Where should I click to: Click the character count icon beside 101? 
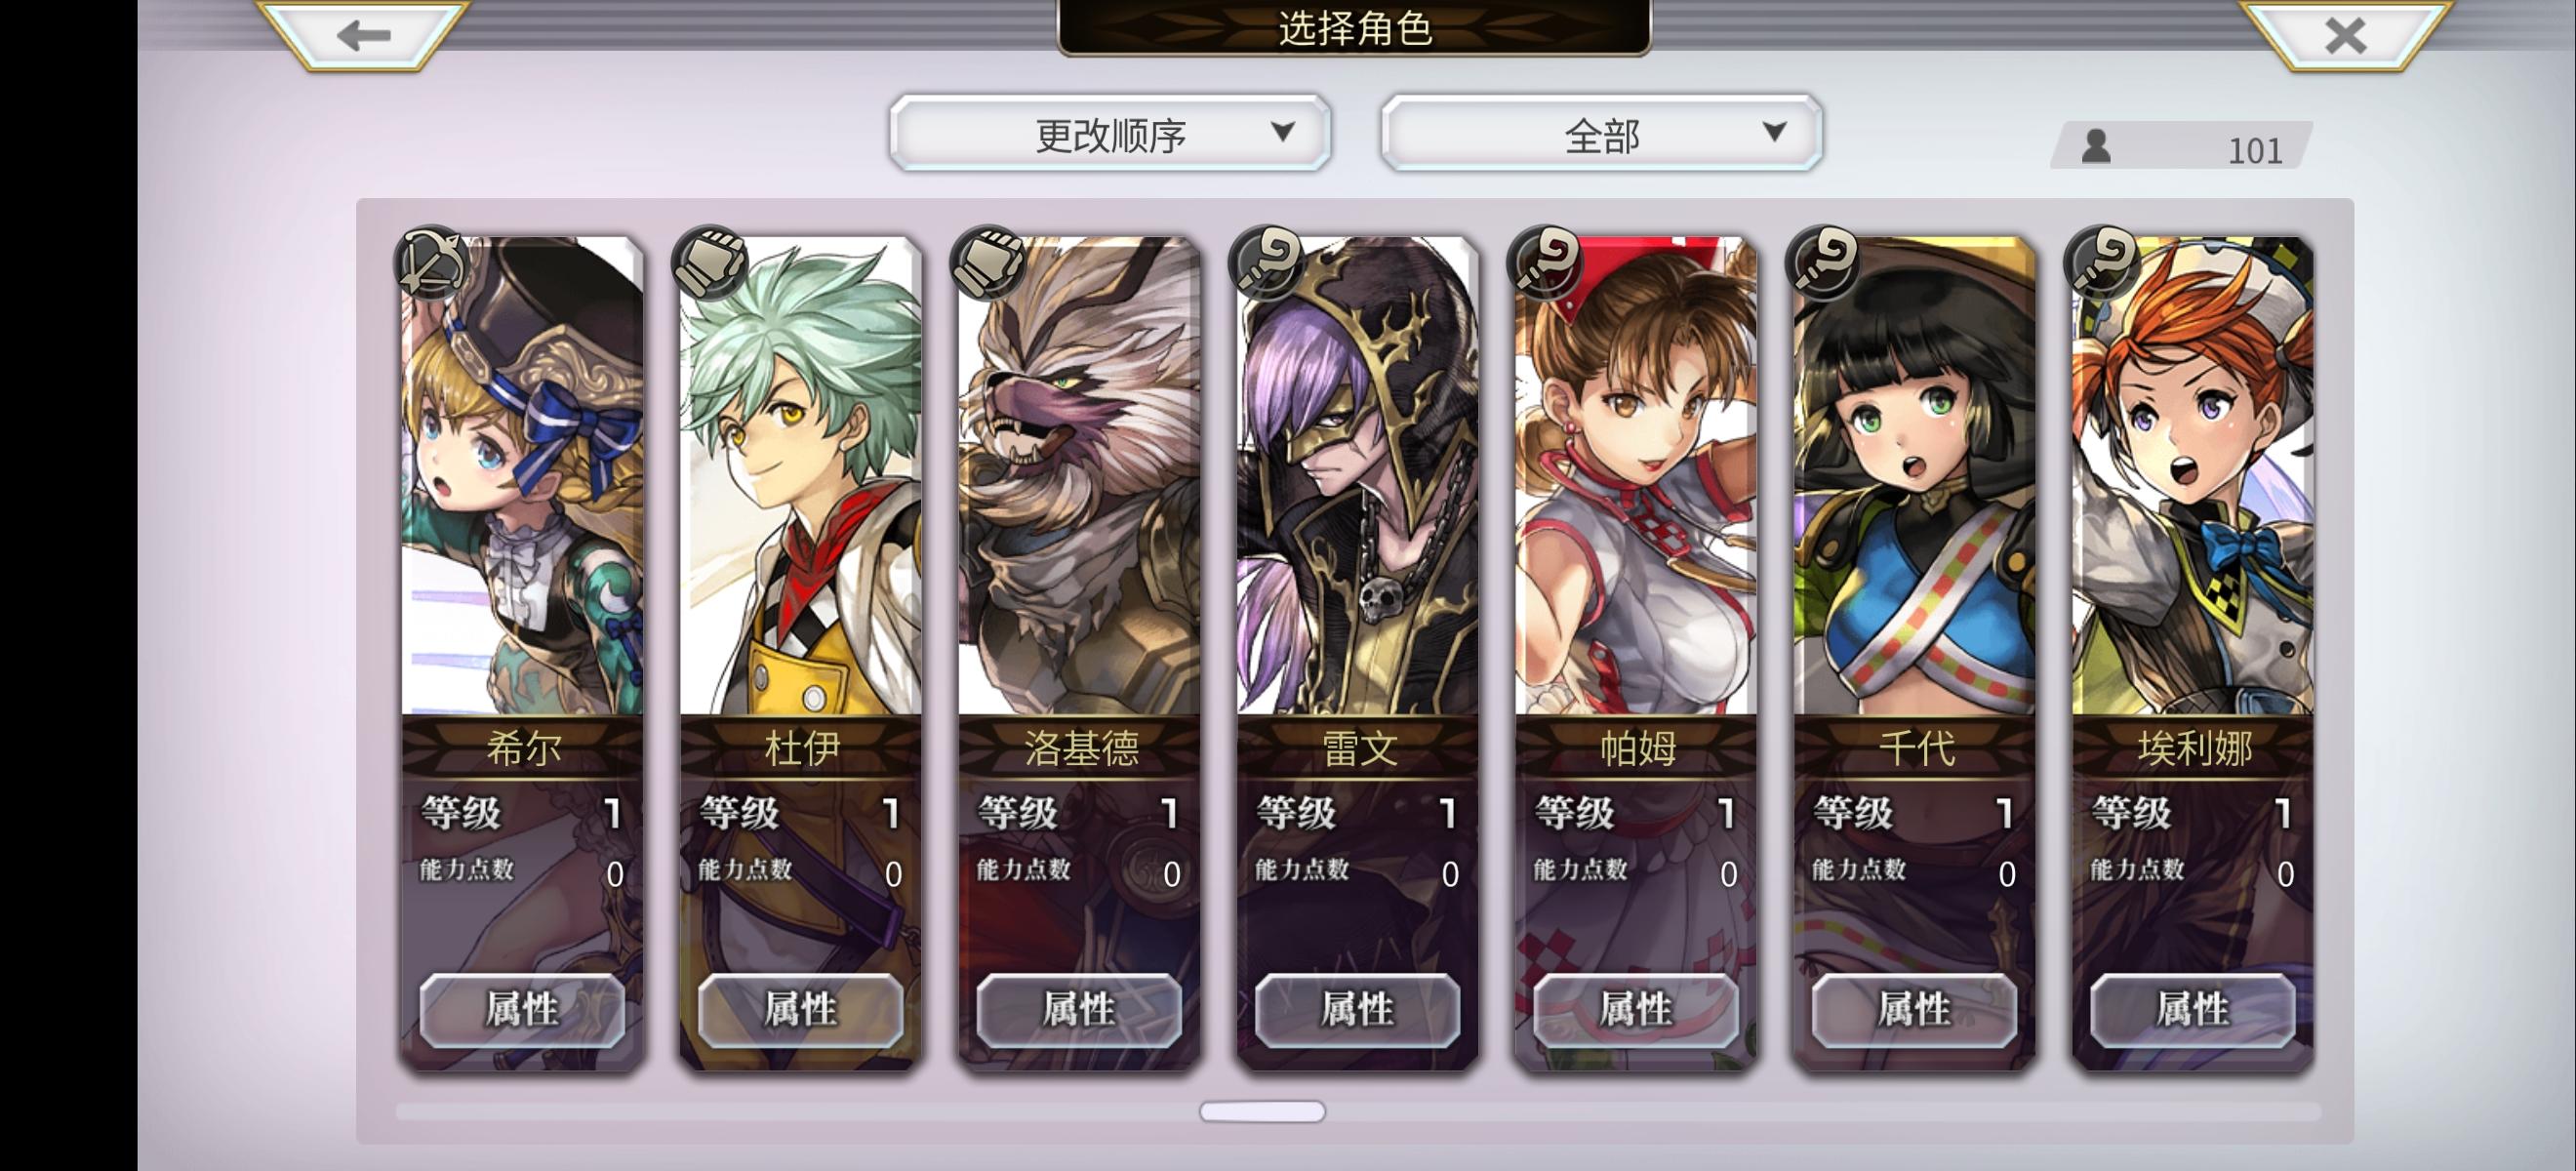(x=2096, y=146)
